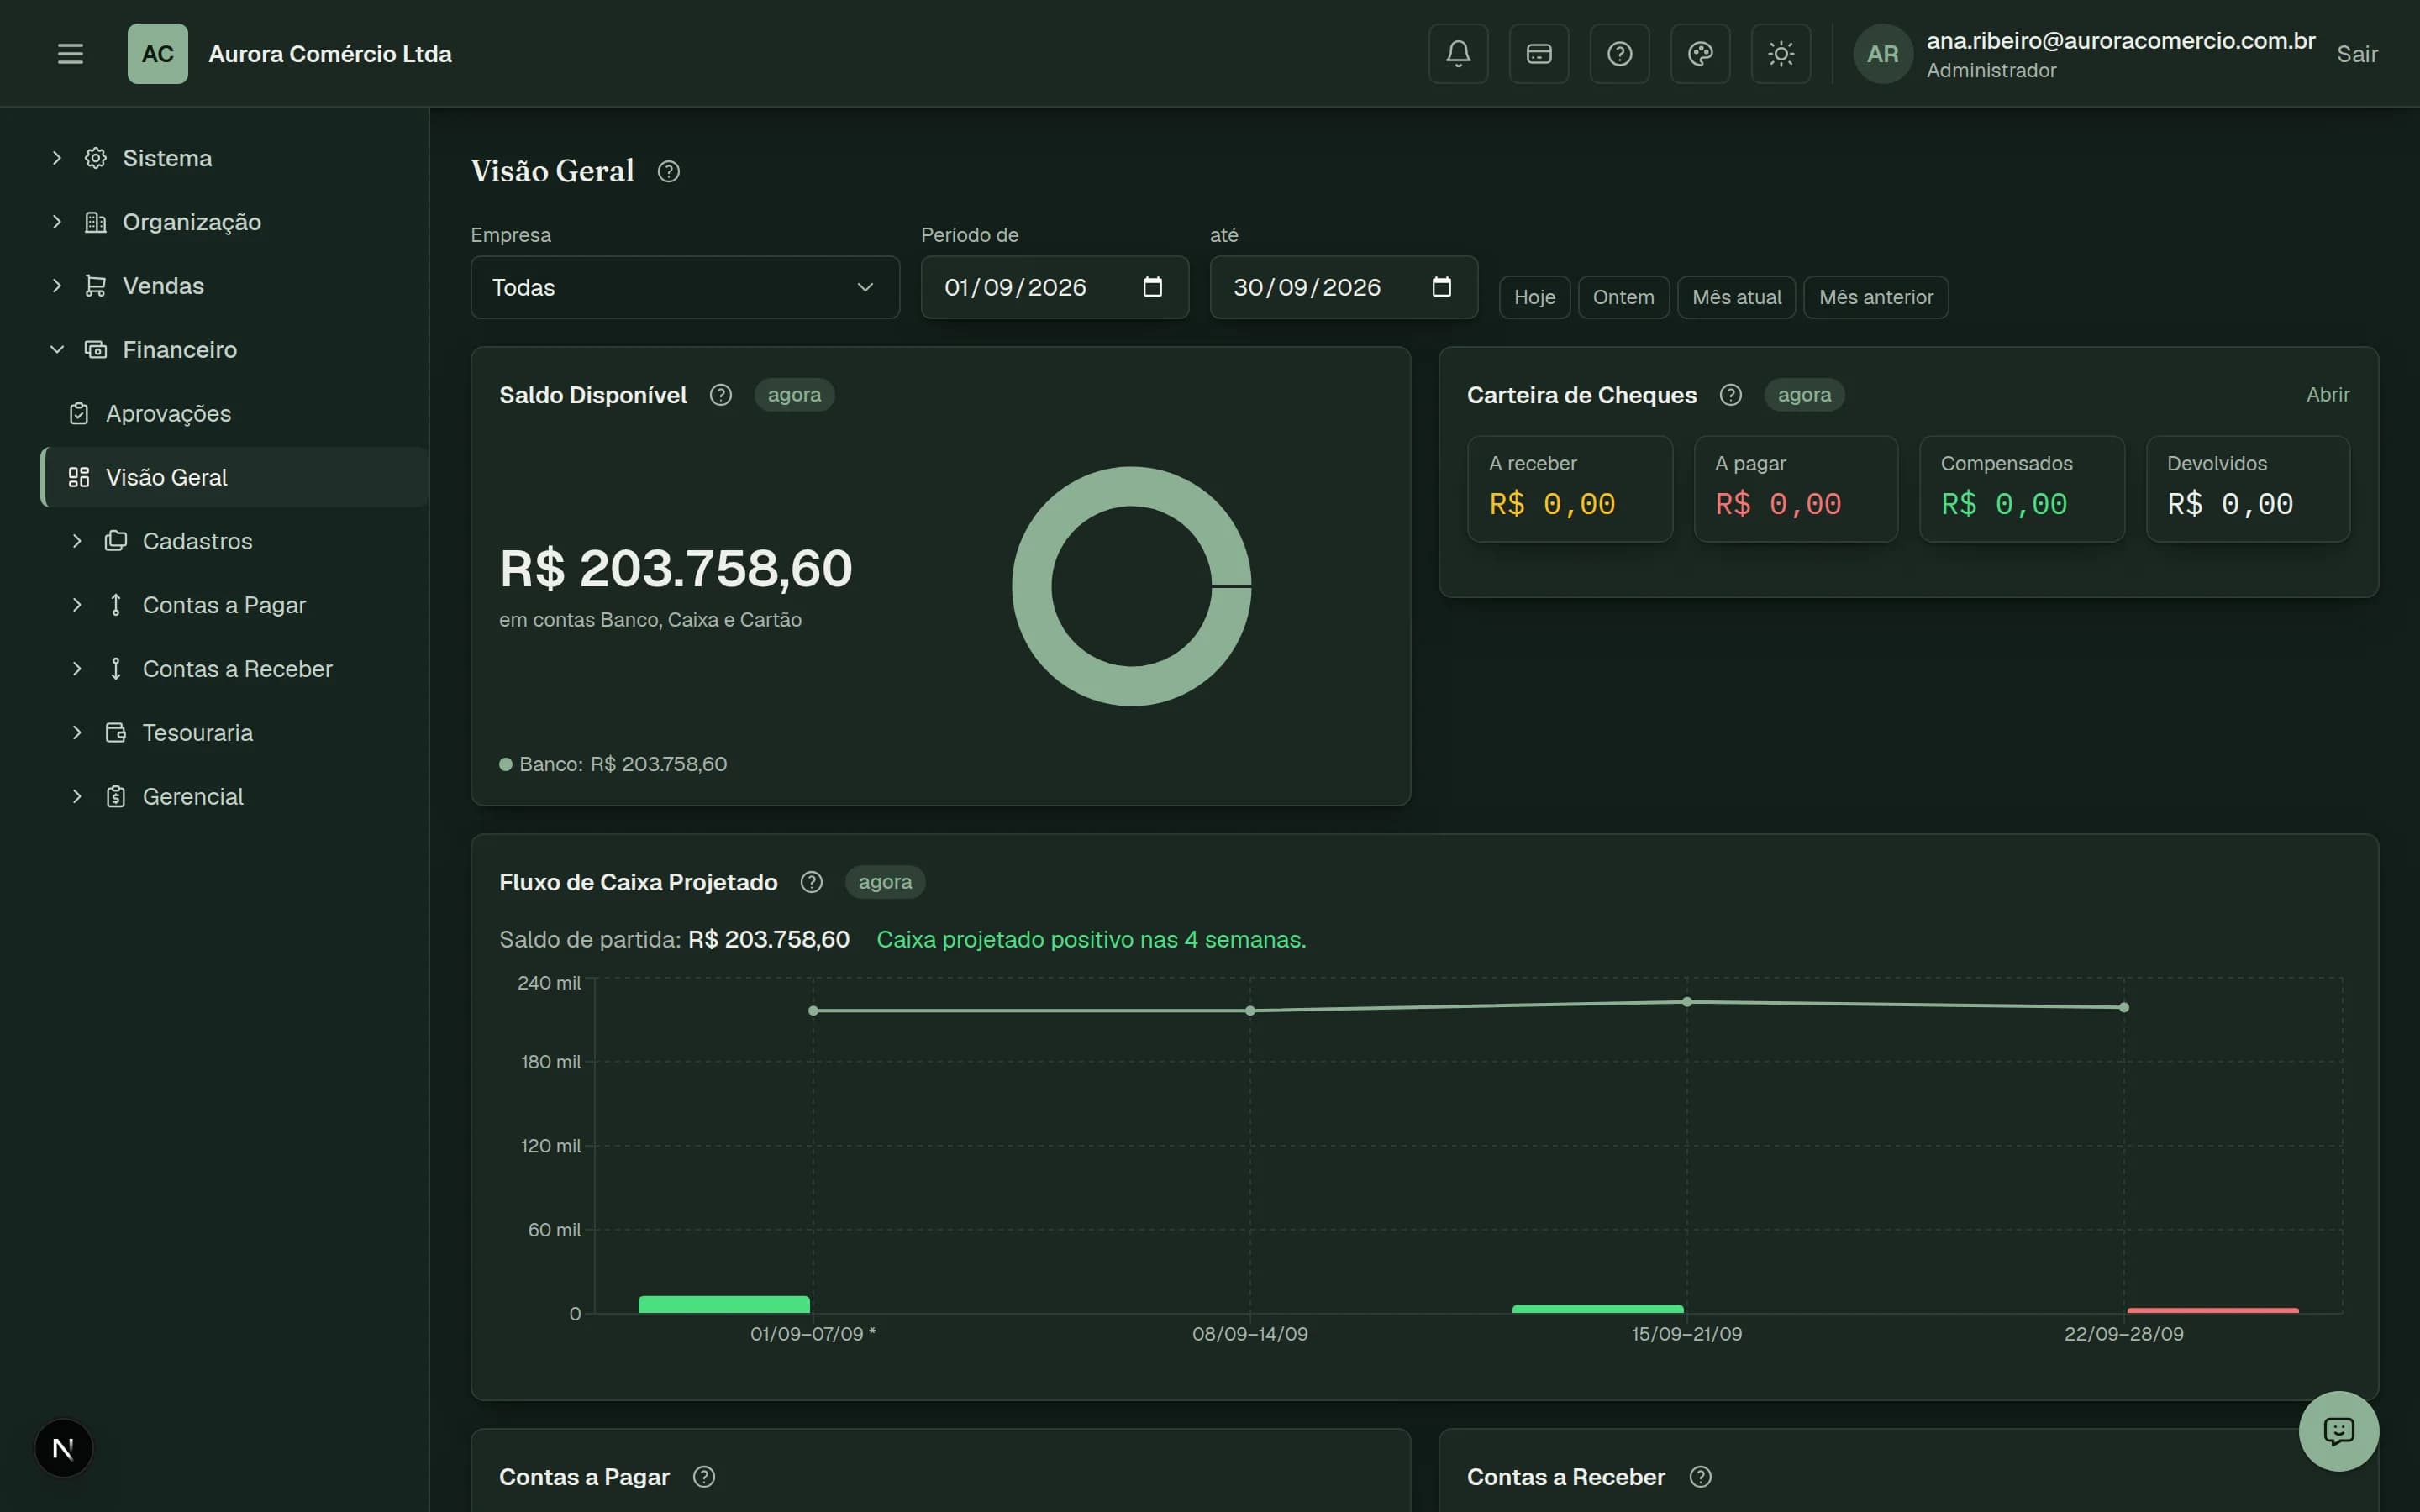Image resolution: width=2420 pixels, height=1512 pixels.
Task: Open the color palette theme picker
Action: (1700, 54)
